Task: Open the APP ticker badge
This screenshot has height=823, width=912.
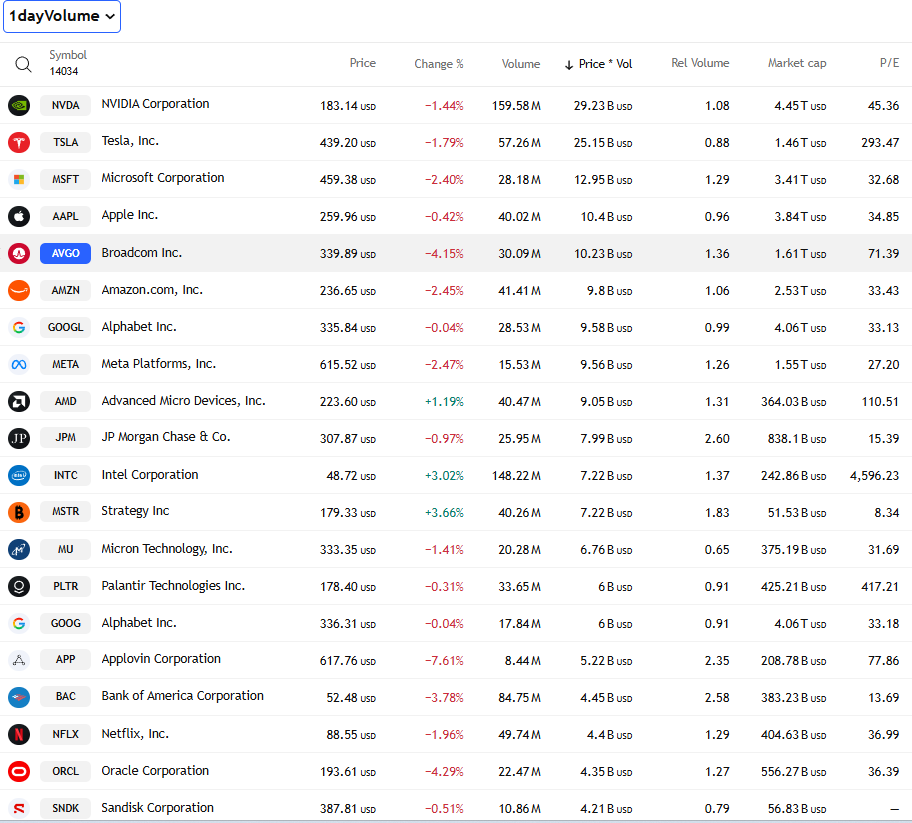Action: 66,659
